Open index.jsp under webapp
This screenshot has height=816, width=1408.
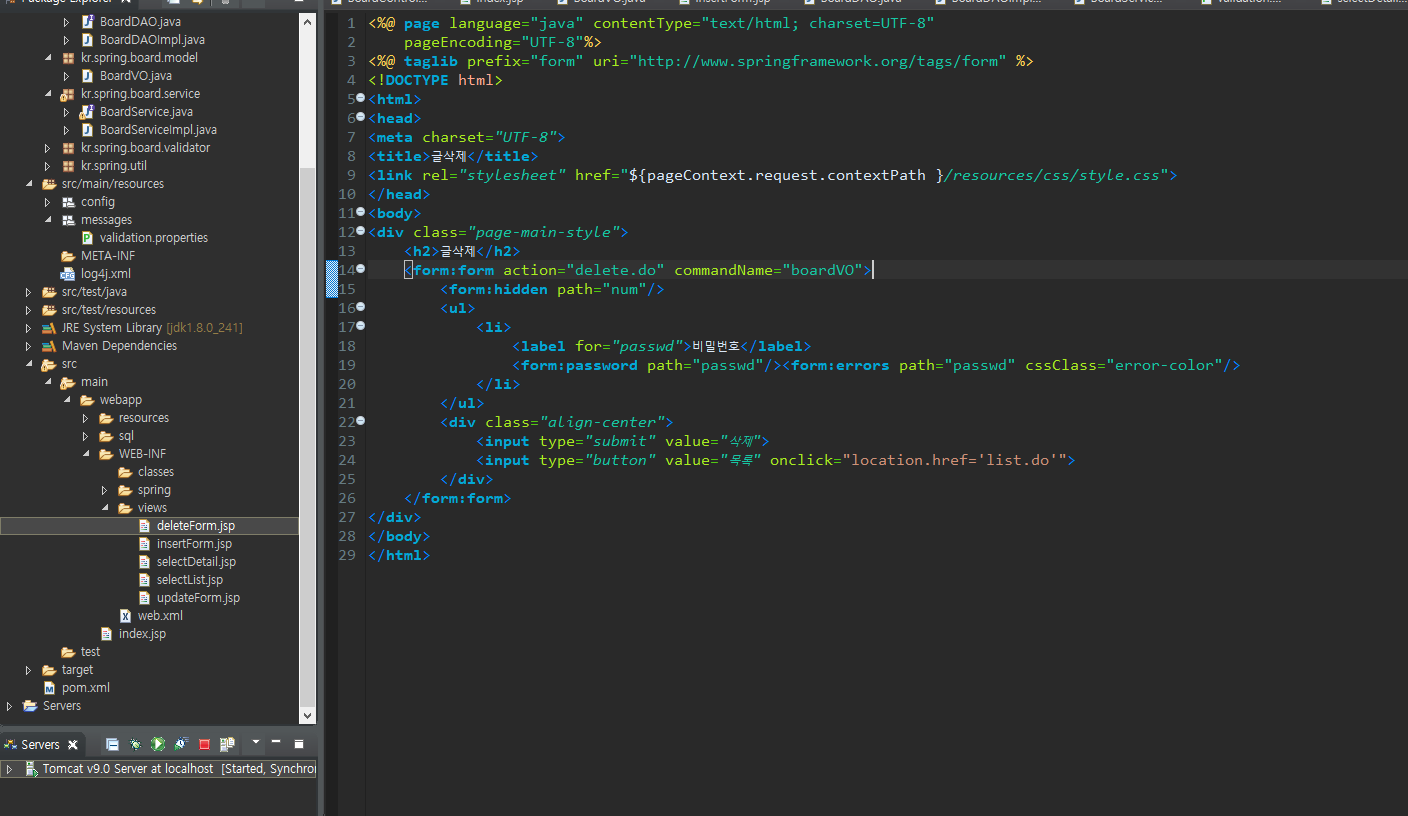coord(142,634)
